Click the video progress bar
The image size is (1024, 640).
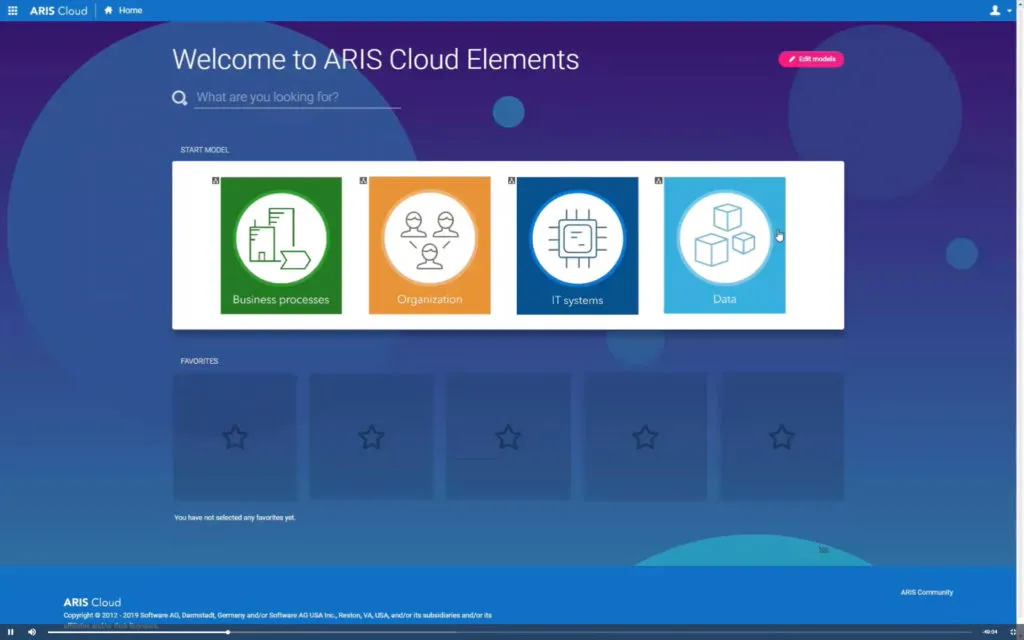509,632
